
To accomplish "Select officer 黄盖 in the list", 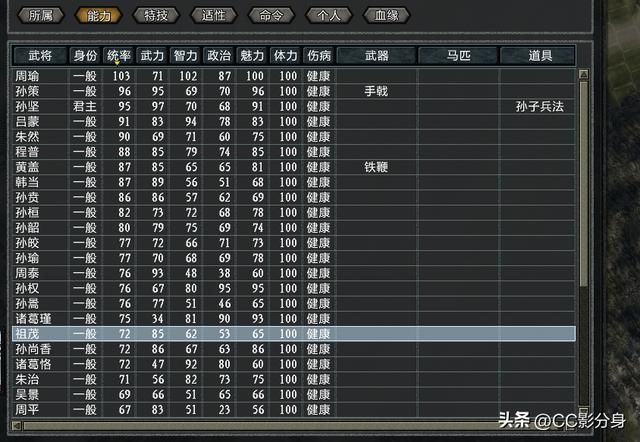I will (294, 167).
